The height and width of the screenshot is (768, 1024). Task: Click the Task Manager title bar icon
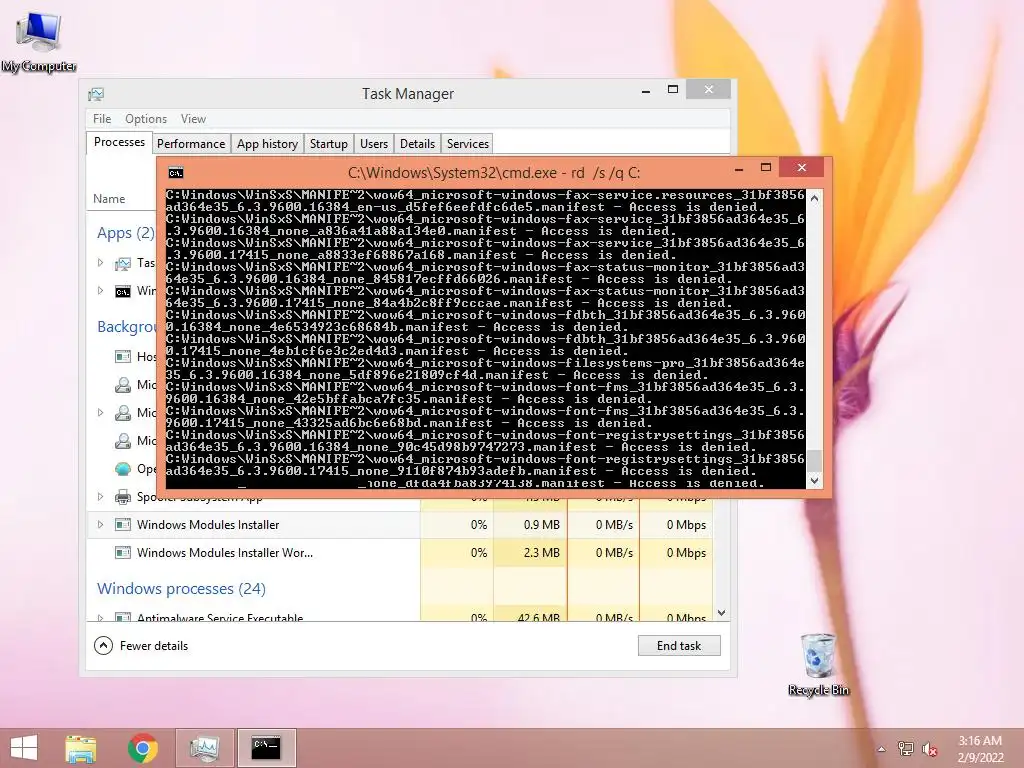tap(96, 94)
